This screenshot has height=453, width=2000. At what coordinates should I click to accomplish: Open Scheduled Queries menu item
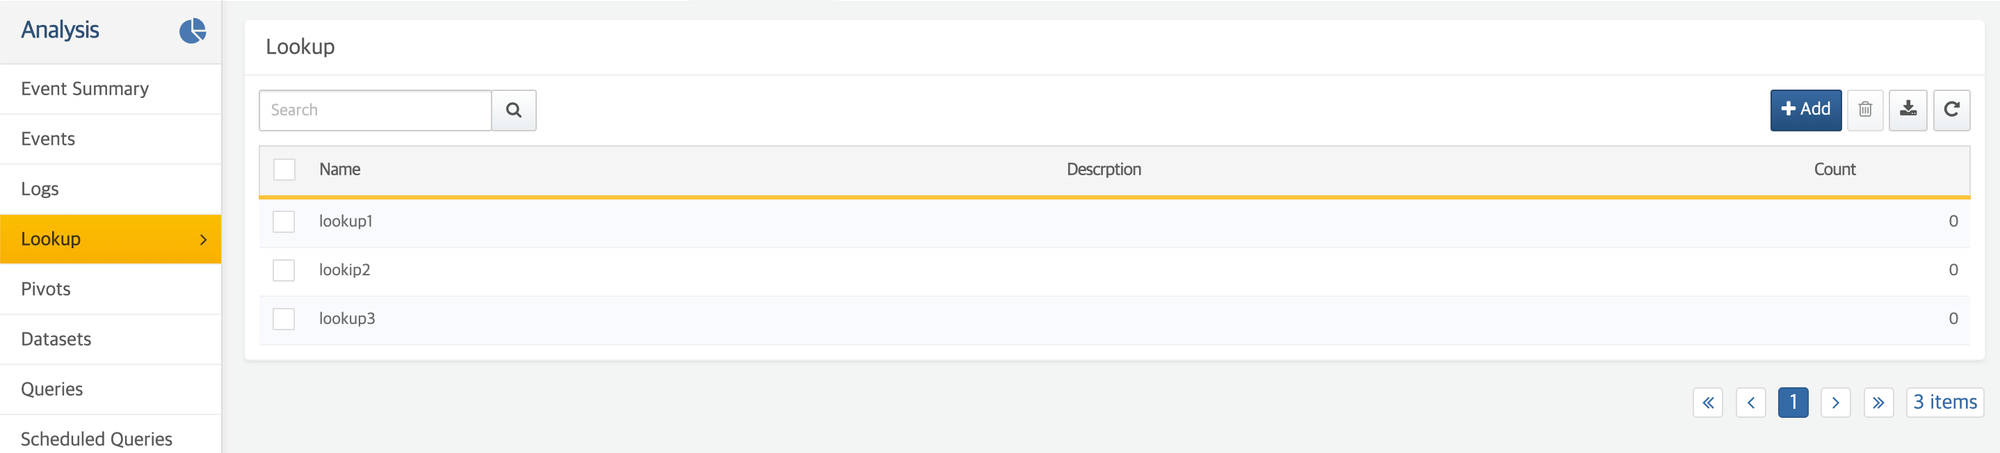(x=96, y=439)
